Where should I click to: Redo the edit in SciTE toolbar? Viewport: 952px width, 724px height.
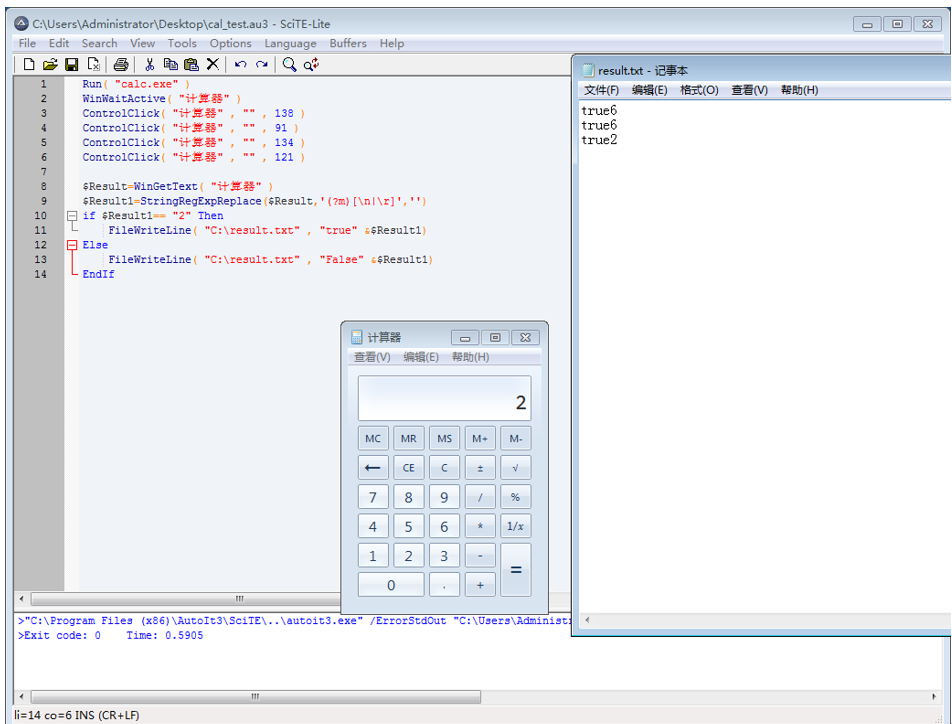(262, 64)
